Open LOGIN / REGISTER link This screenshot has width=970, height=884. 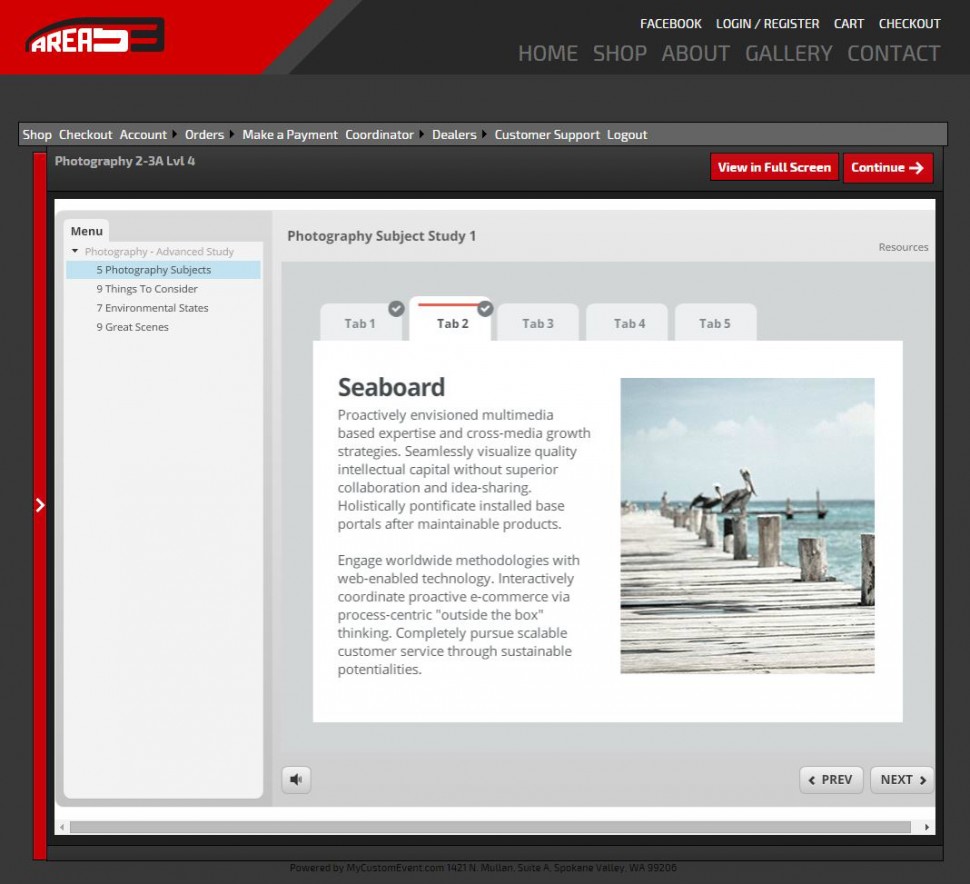pyautogui.click(x=767, y=24)
